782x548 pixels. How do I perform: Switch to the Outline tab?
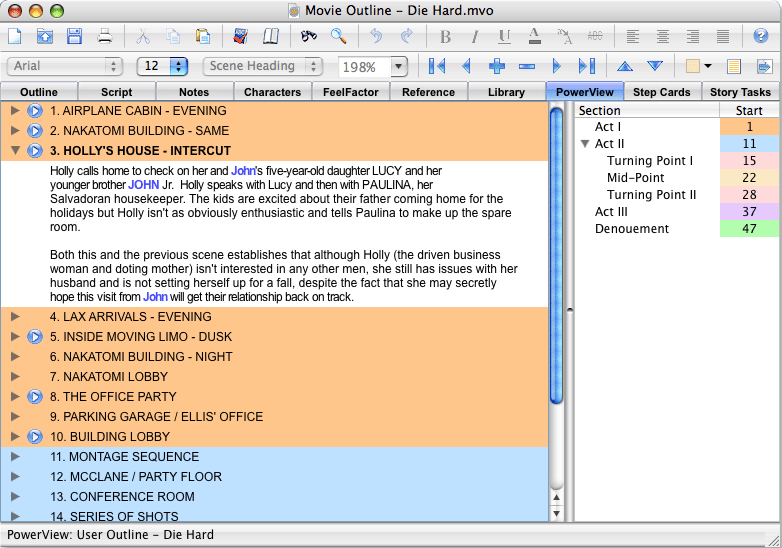pos(39,92)
